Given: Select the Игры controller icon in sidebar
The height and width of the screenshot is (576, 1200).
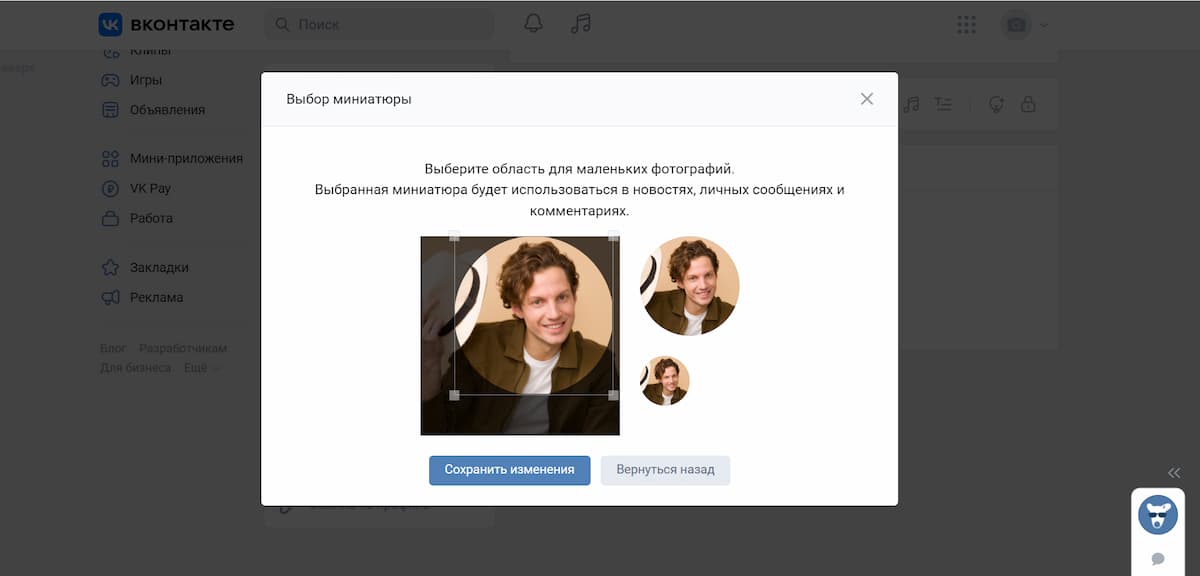Looking at the screenshot, I should click(110, 79).
